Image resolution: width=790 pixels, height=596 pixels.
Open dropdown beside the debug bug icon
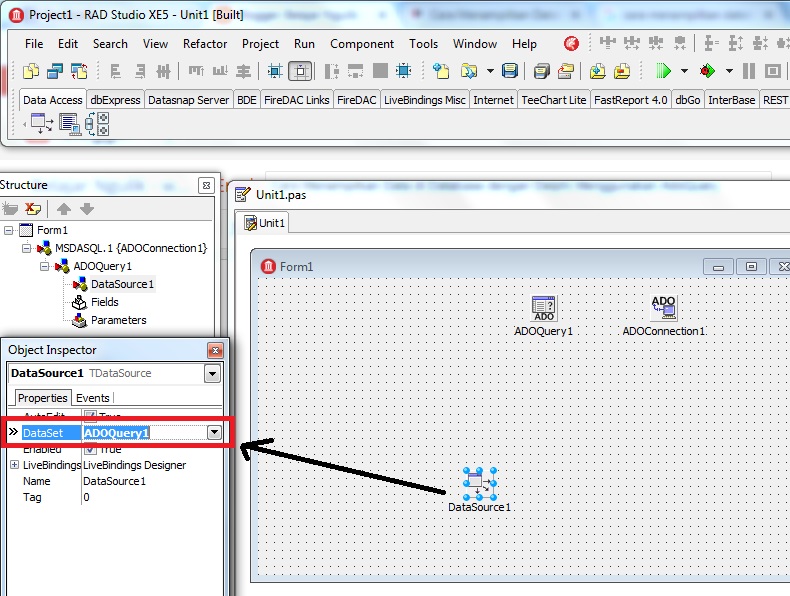[729, 71]
